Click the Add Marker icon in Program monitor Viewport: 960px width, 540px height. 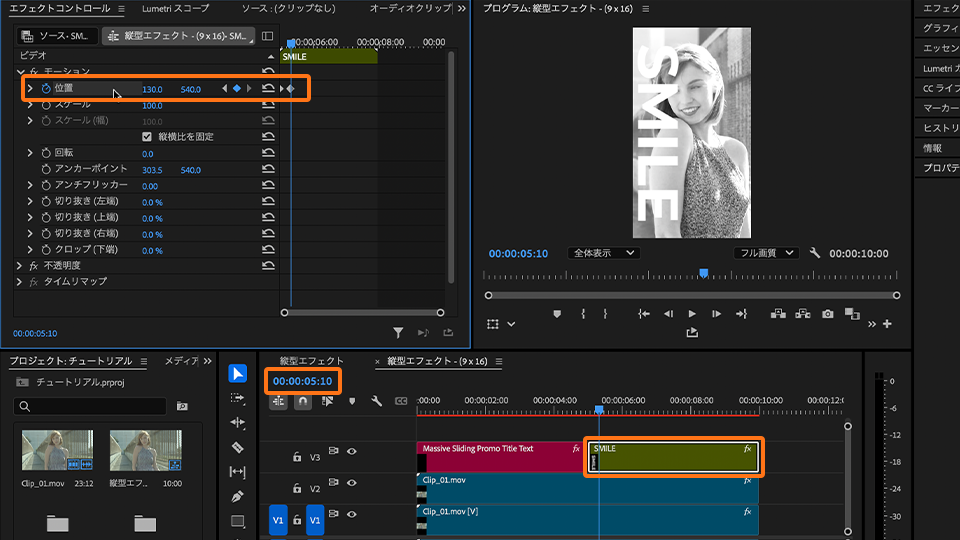(557, 314)
